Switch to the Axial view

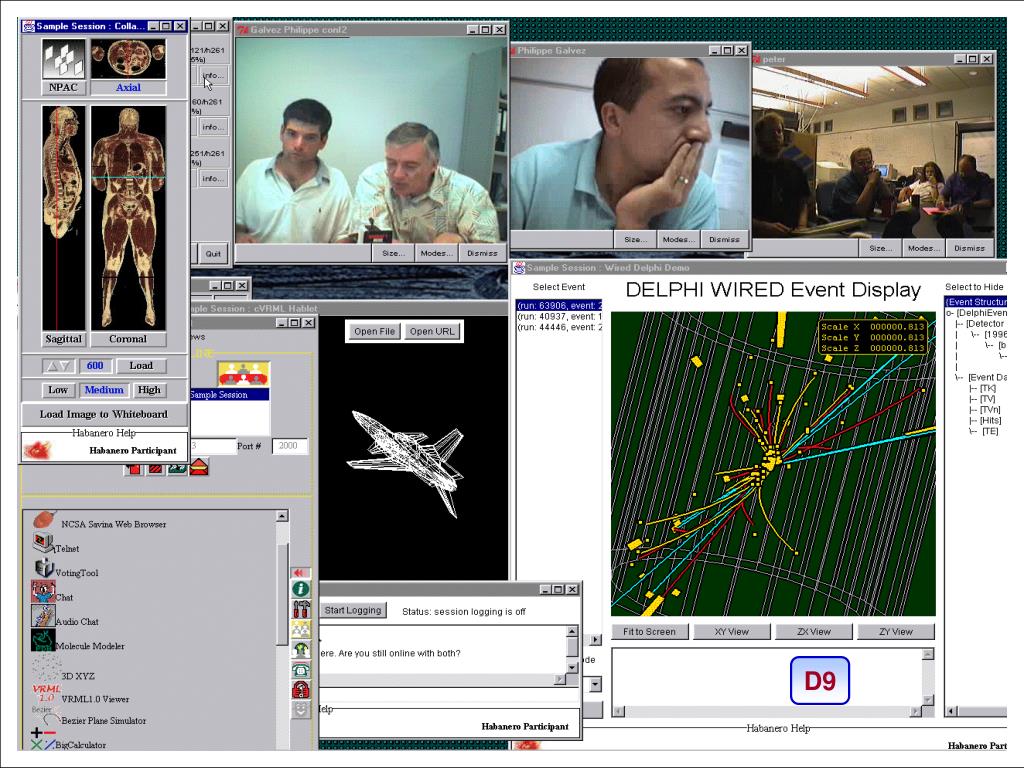[128, 88]
